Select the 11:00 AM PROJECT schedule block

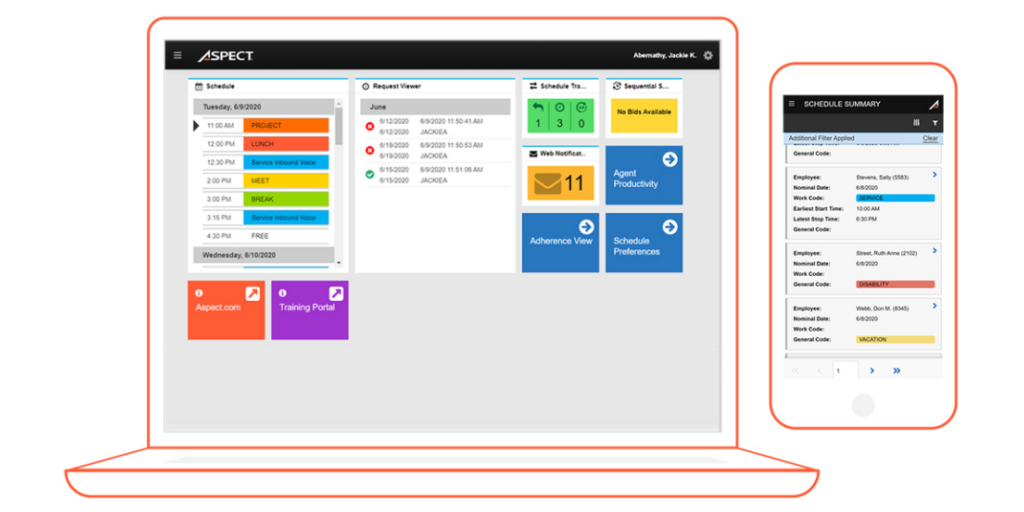[286, 126]
